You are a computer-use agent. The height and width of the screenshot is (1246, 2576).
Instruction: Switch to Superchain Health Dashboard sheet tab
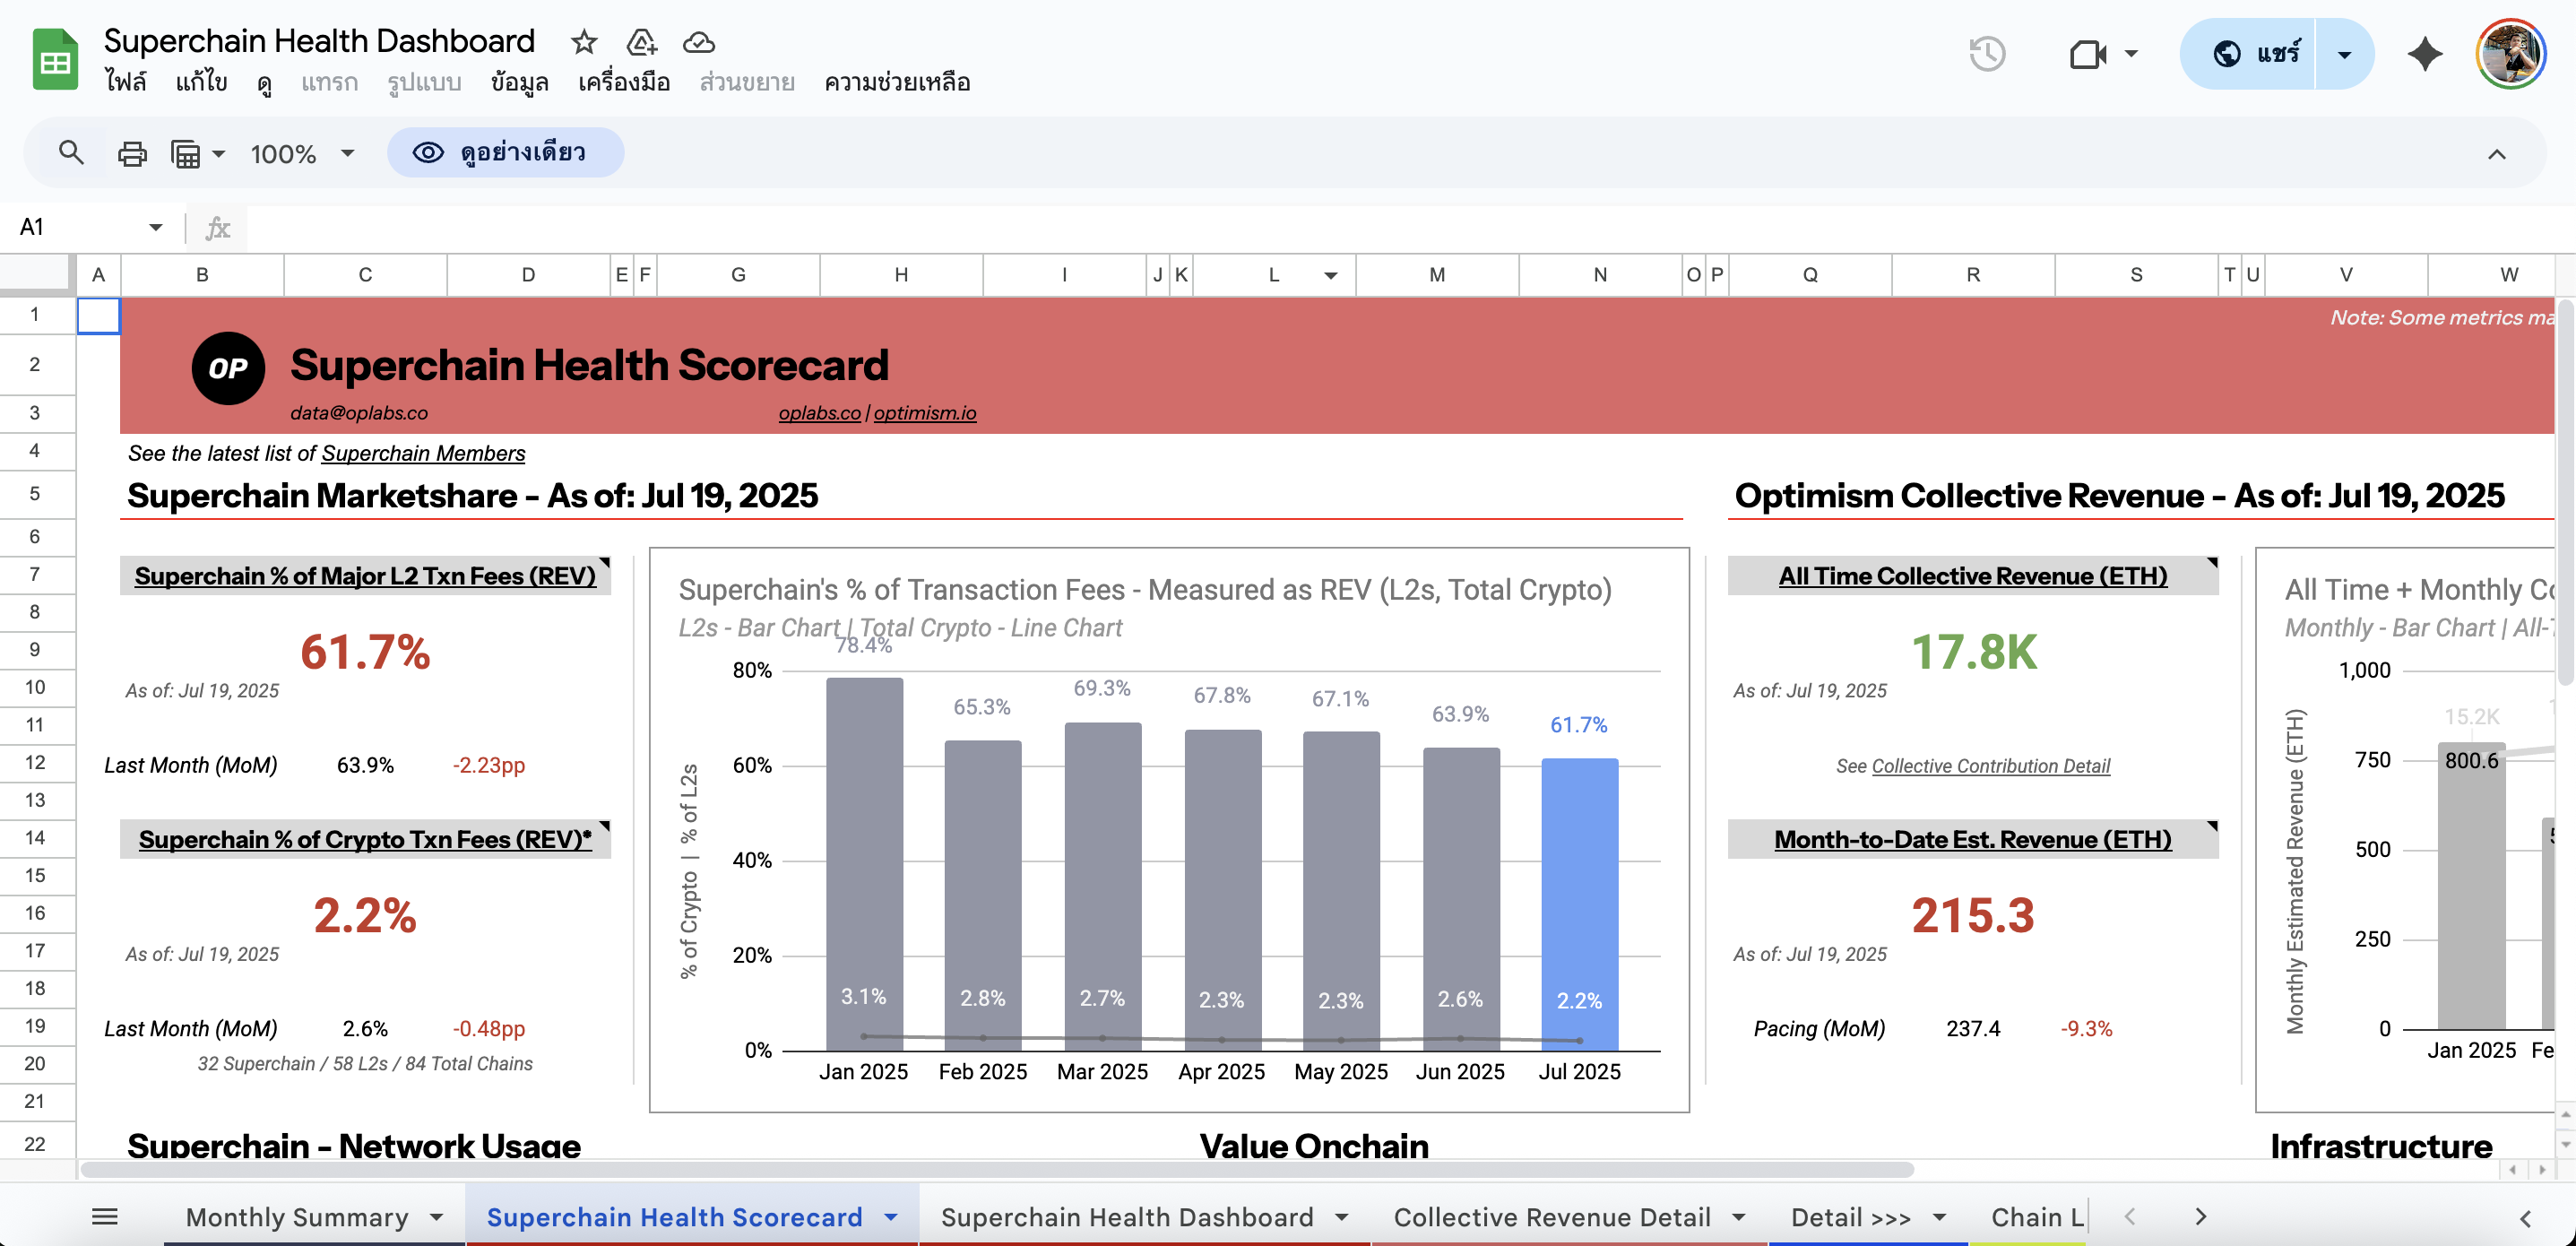point(1127,1217)
